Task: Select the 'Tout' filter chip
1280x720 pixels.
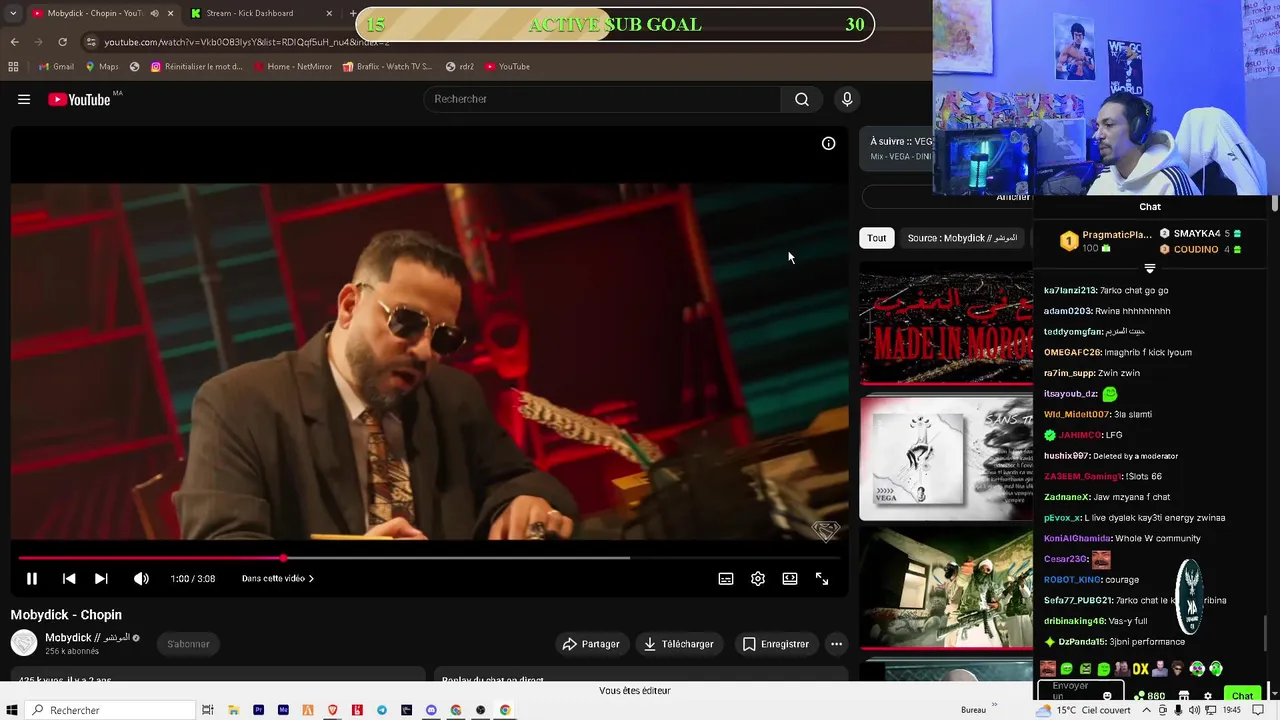Action: click(877, 238)
